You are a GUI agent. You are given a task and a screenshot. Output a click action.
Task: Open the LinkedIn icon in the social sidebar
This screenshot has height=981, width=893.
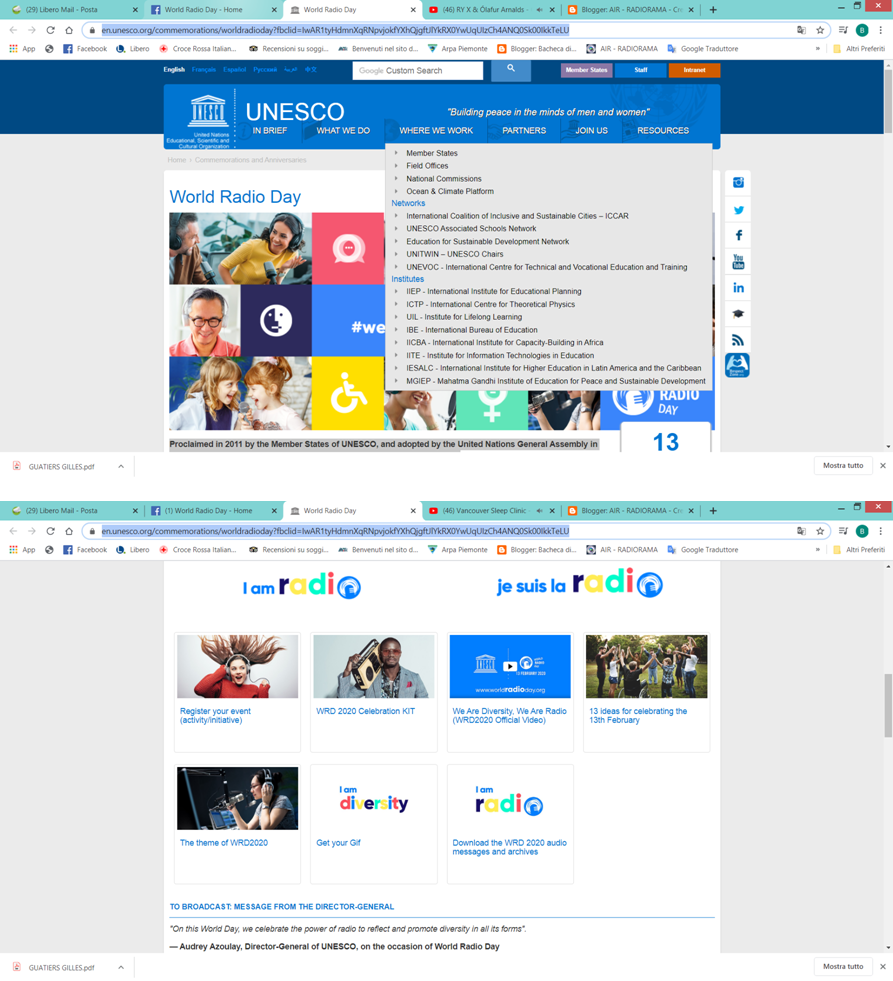[738, 288]
